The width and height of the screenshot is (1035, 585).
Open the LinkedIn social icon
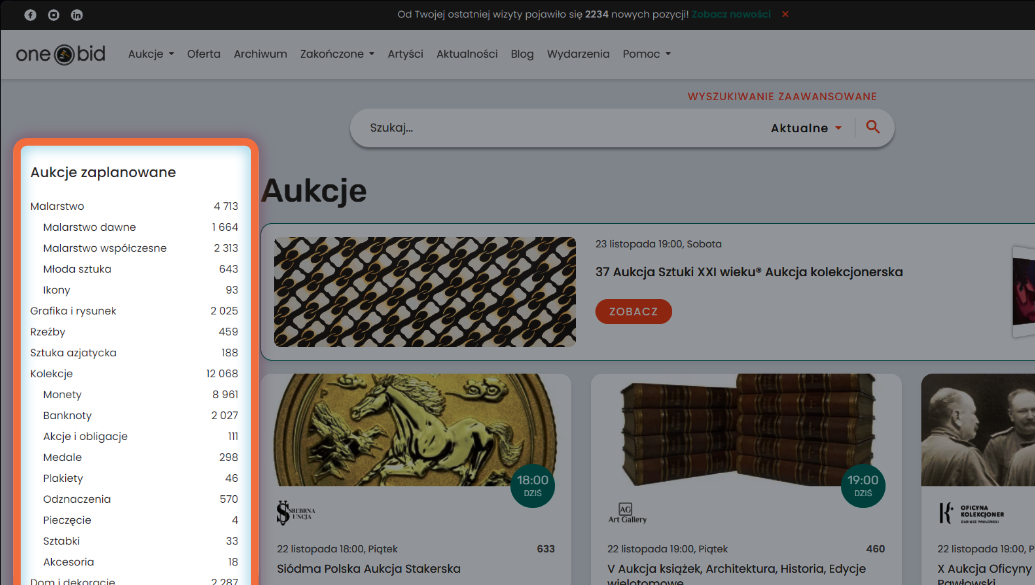[77, 15]
